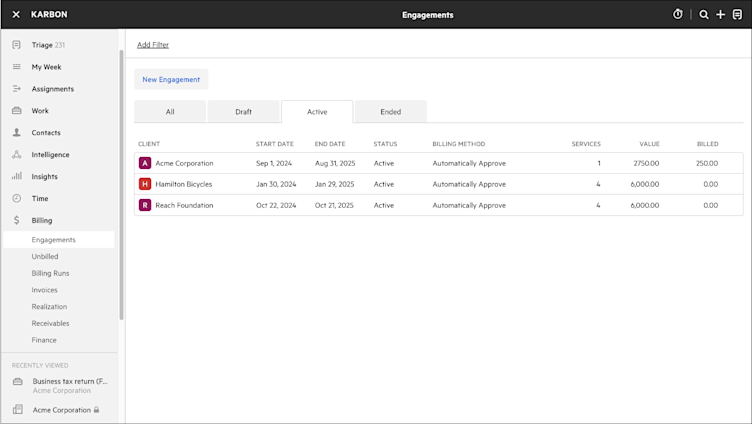Click the My Week list icon

(16, 67)
